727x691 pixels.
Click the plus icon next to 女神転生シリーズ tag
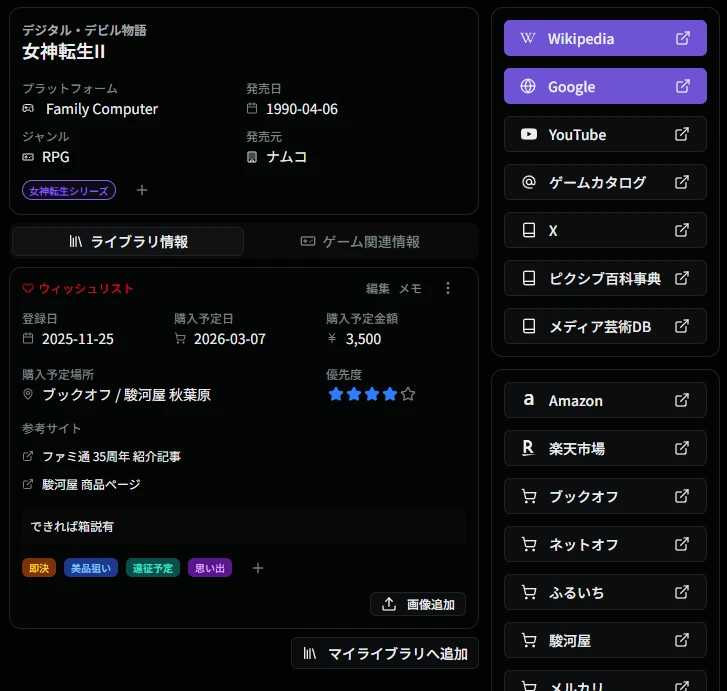point(142,190)
